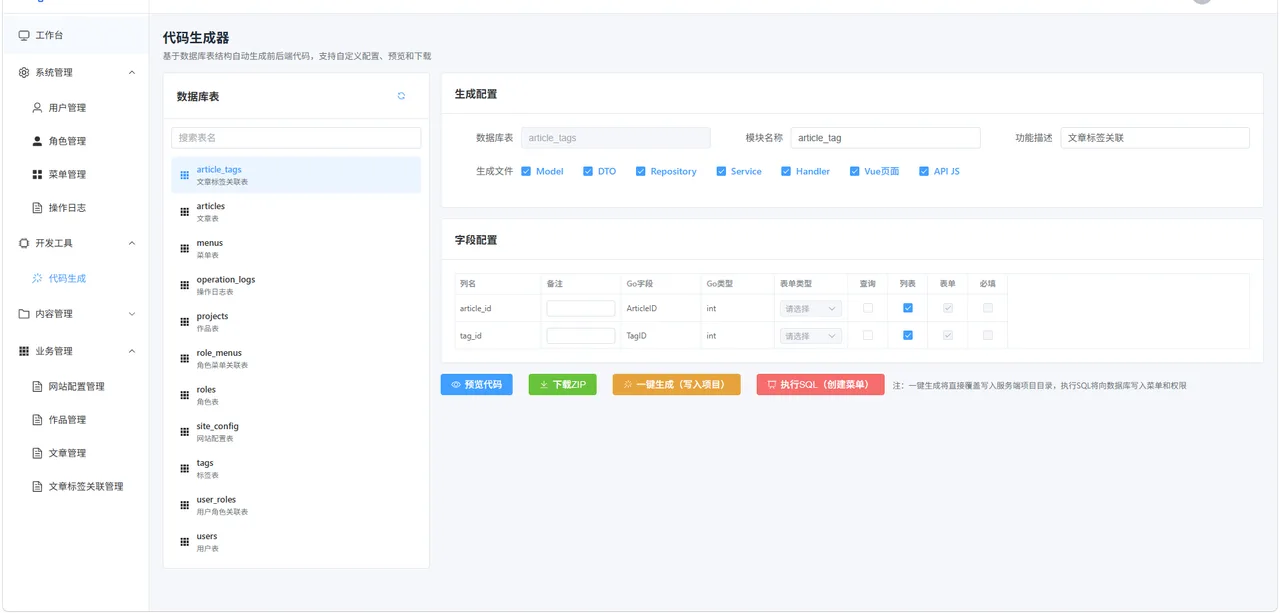
Task: Click the refresh icon beside 数据库表
Action: click(401, 96)
